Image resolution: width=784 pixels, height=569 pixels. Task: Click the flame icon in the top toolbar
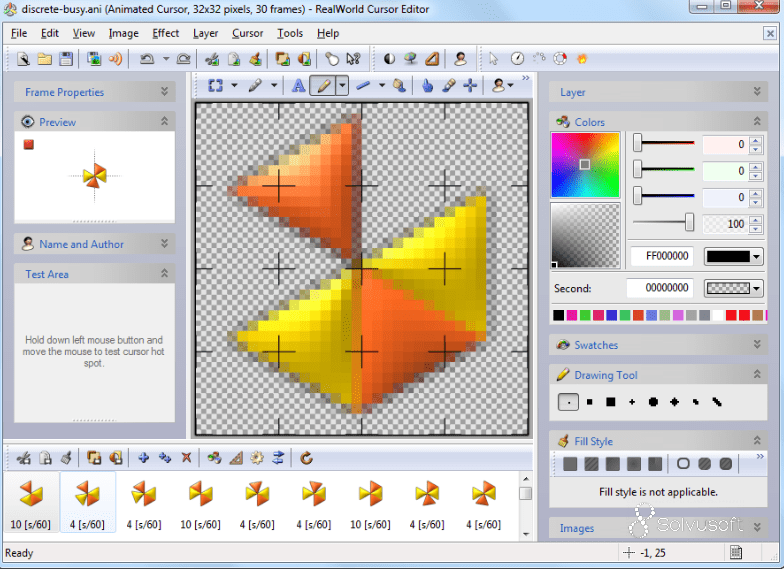(582, 59)
